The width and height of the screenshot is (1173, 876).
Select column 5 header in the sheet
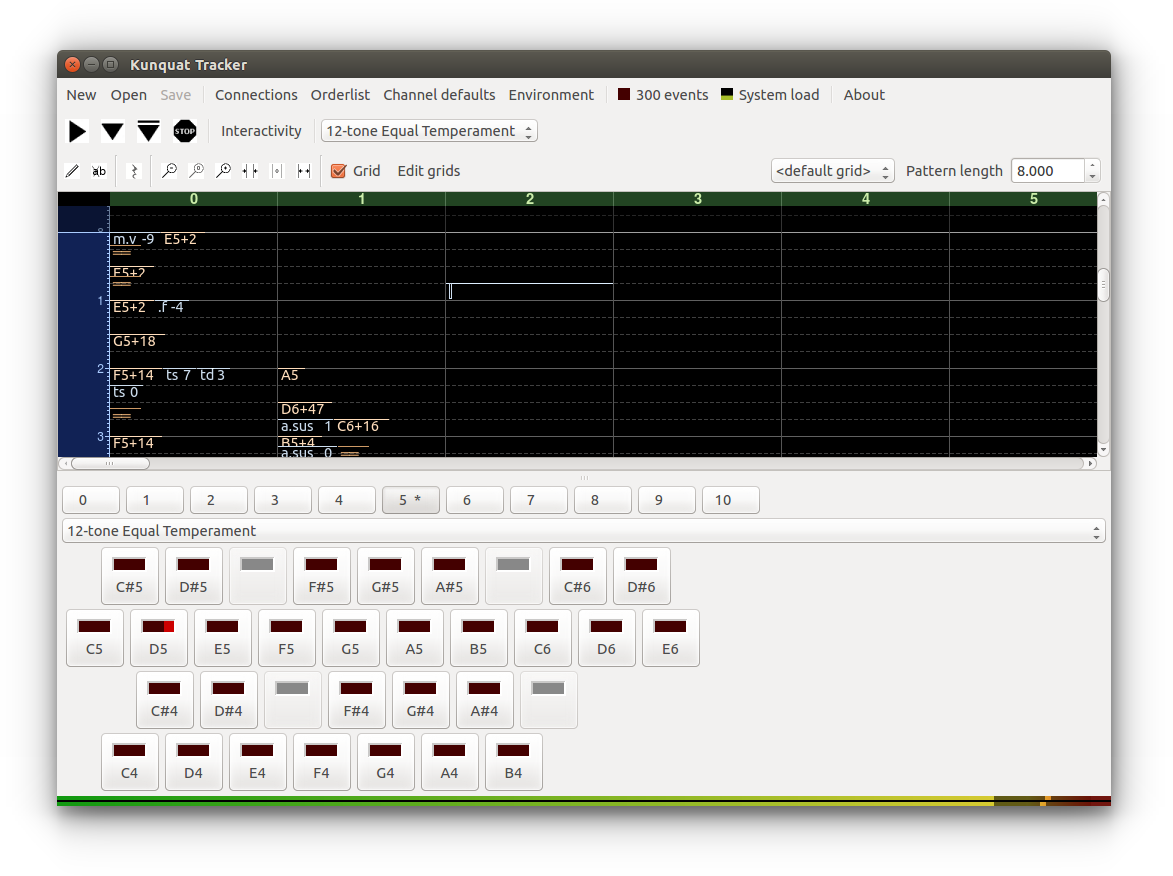pyautogui.click(x=1024, y=199)
